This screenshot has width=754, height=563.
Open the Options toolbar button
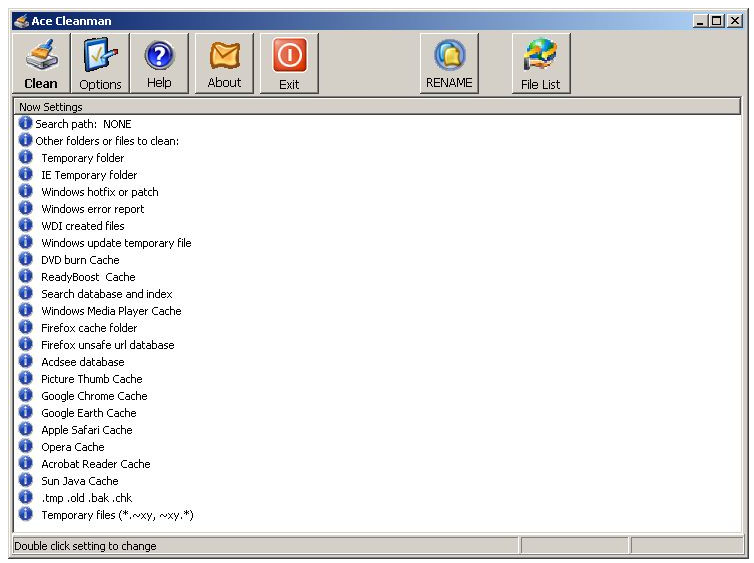click(x=101, y=63)
